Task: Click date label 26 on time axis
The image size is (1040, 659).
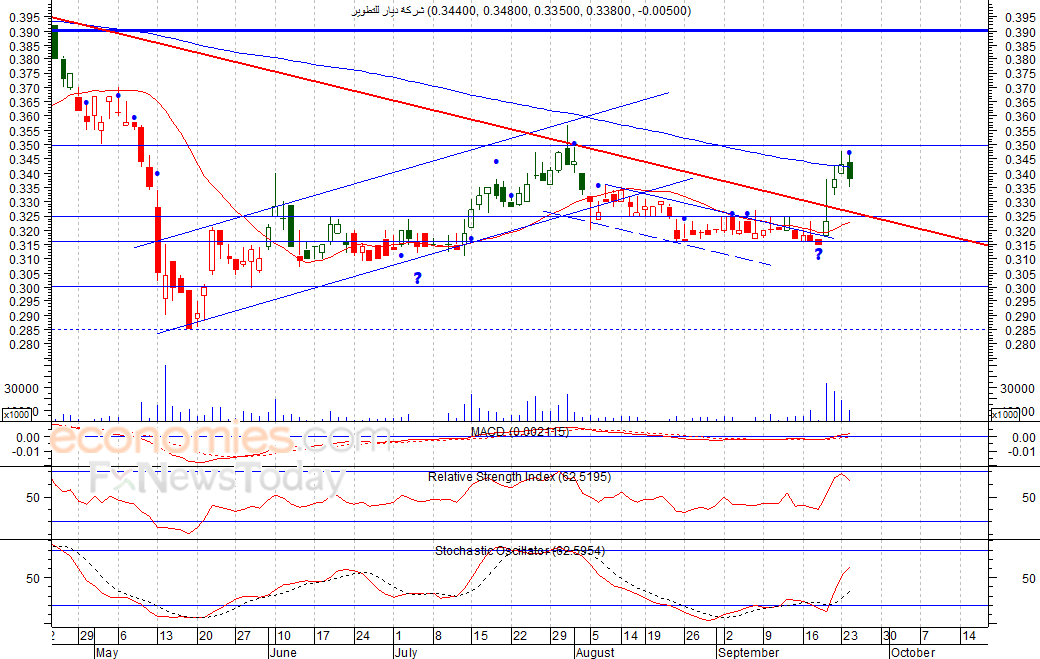Action: pos(692,636)
